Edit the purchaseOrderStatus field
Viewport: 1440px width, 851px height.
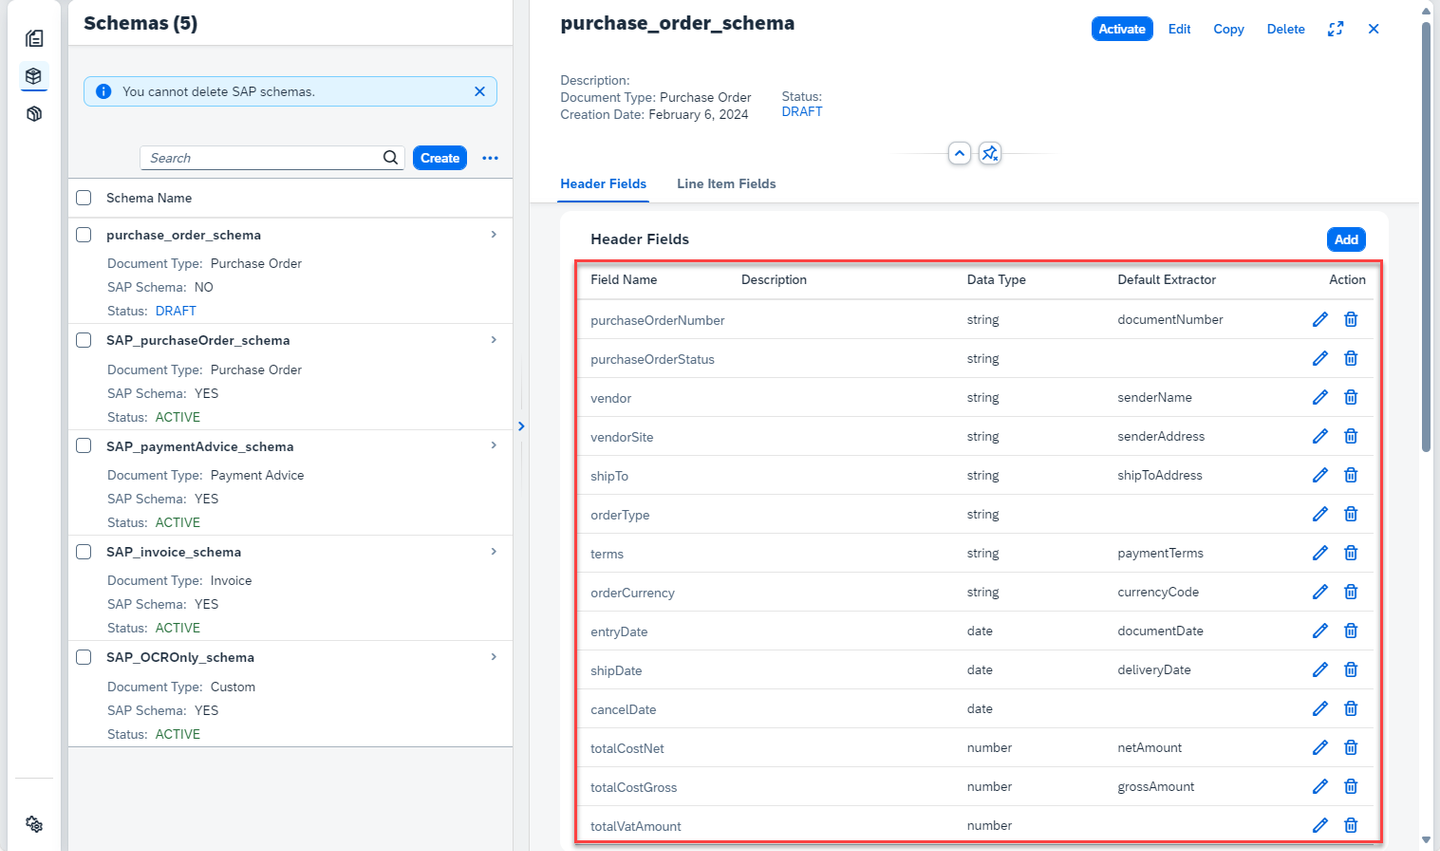tap(1320, 358)
